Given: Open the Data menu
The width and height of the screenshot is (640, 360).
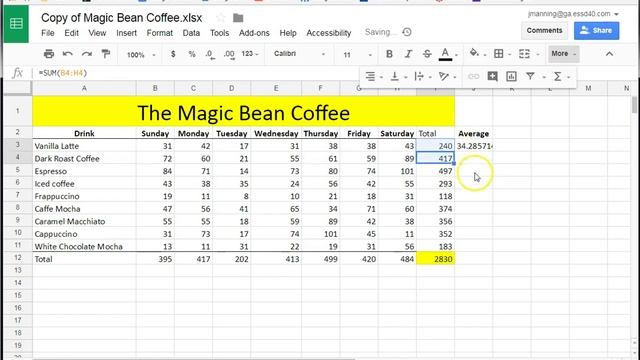Looking at the screenshot, I should coord(191,33).
